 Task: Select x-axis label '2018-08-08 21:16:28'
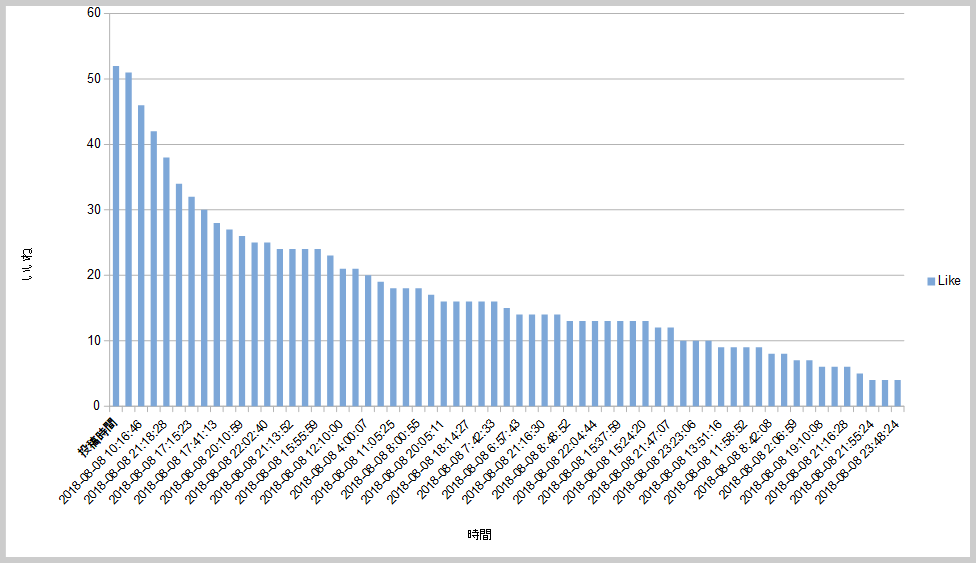pyautogui.click(x=806, y=461)
